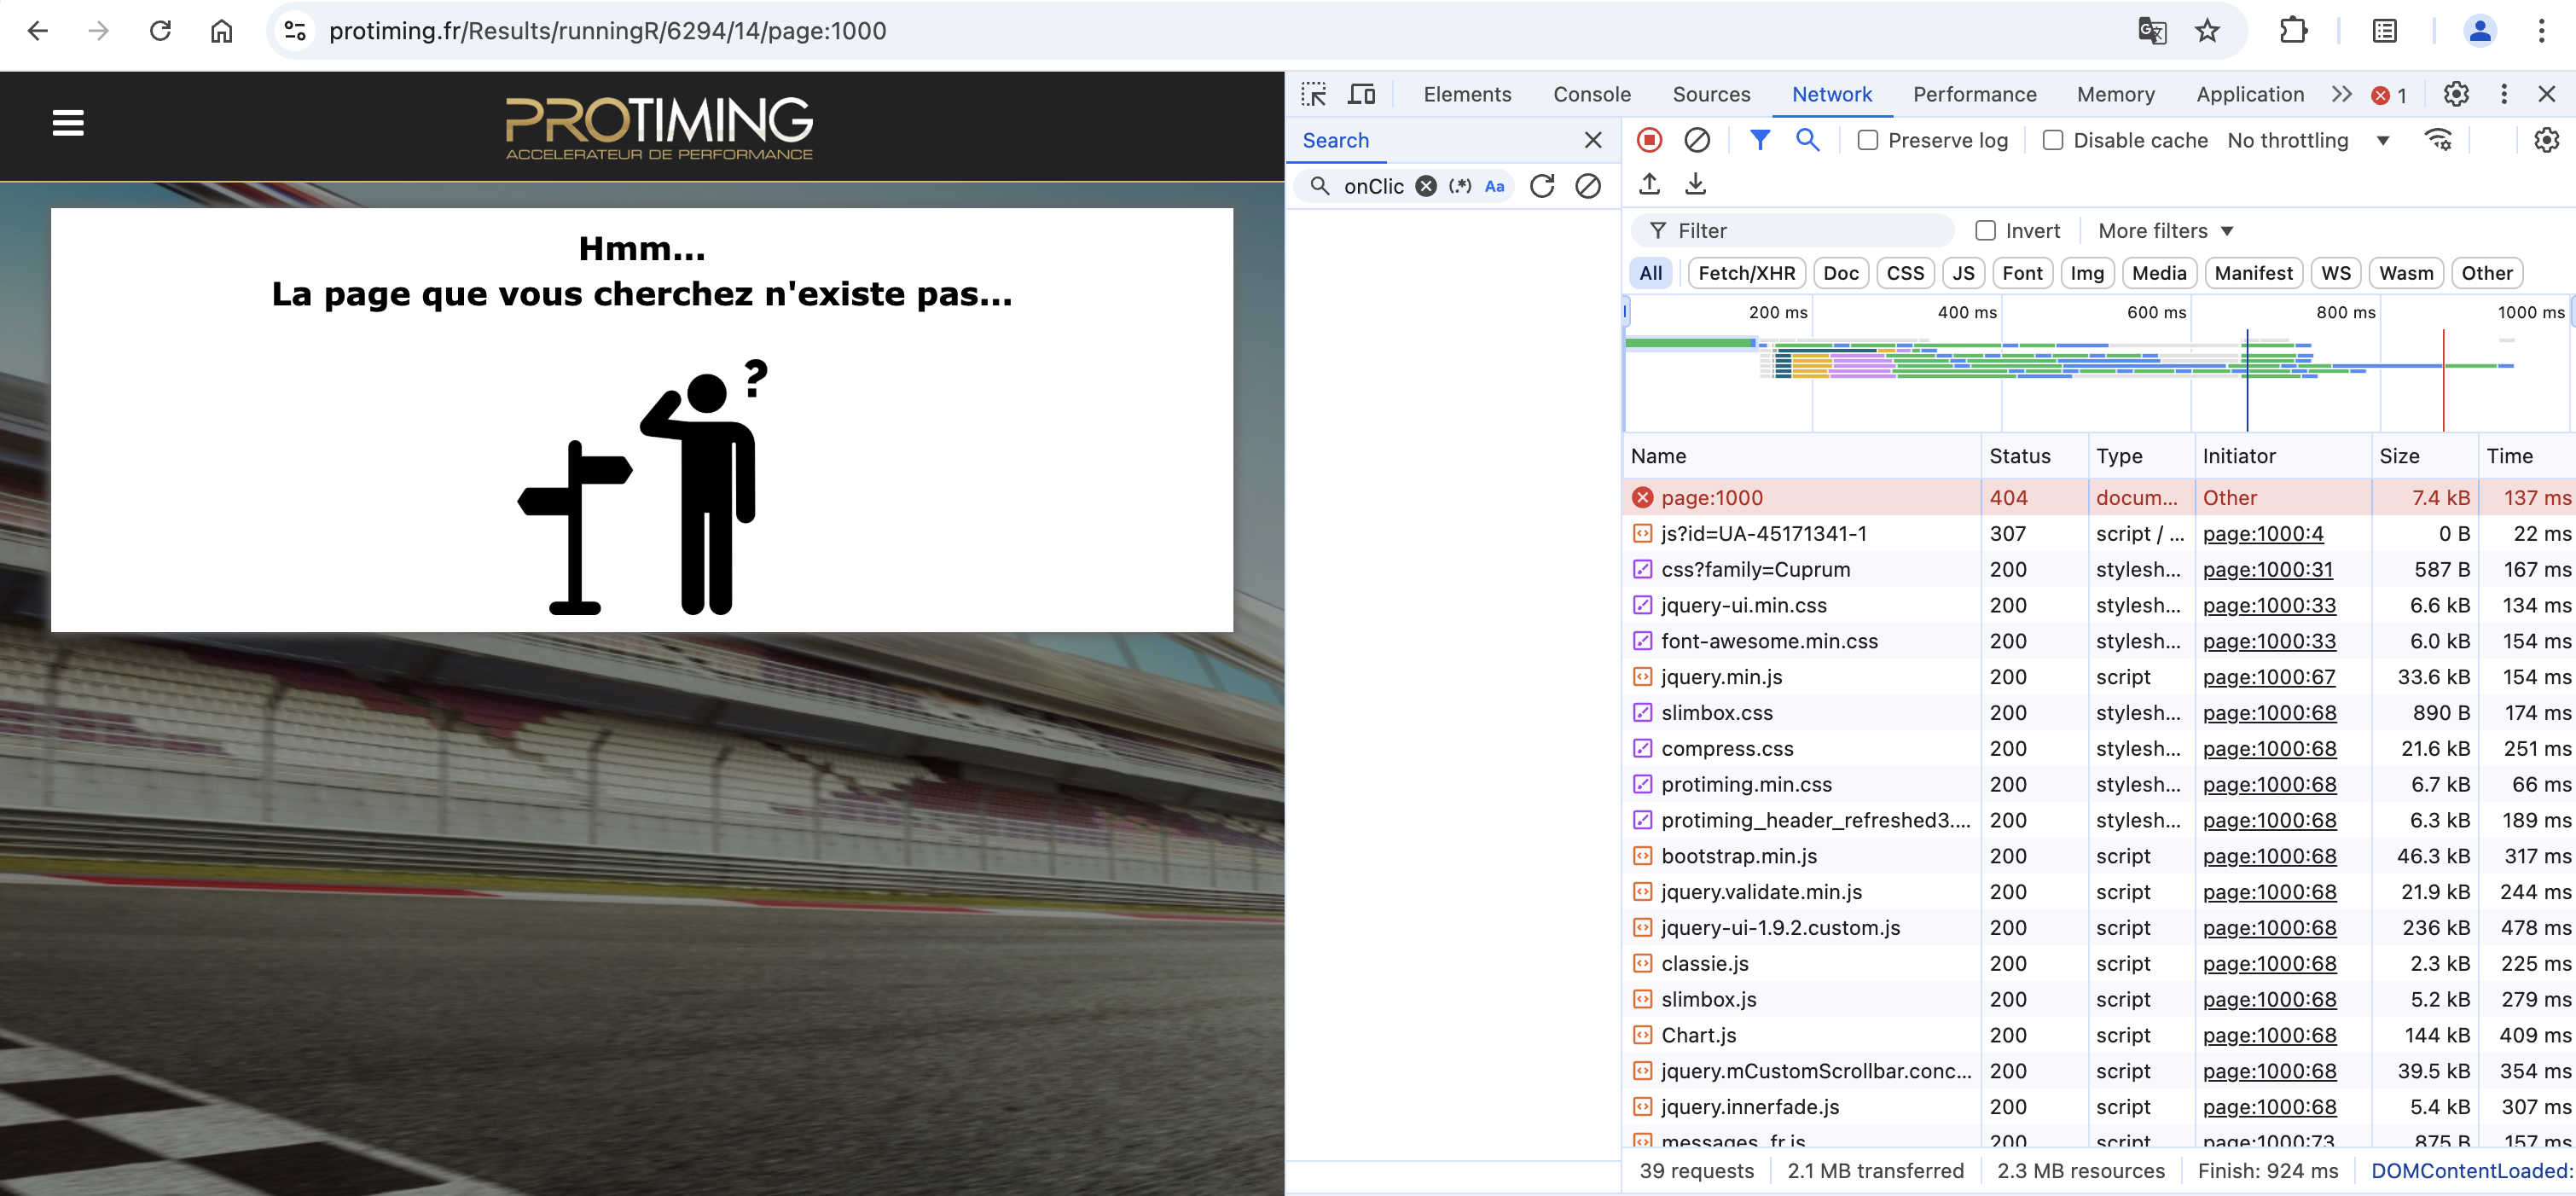Switch to the Sources tab
This screenshot has height=1196, width=2576.
pos(1711,94)
